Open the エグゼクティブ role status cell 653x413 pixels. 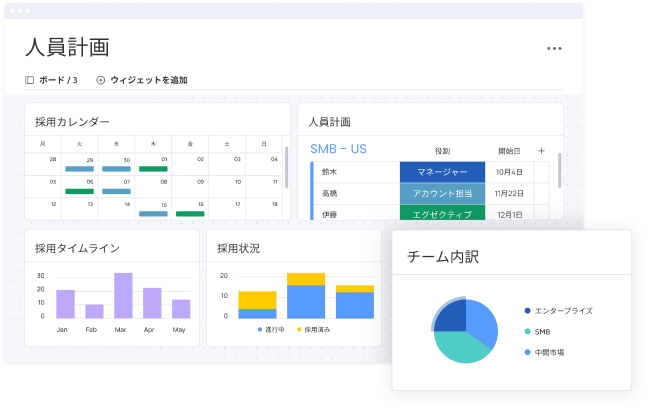[442, 213]
